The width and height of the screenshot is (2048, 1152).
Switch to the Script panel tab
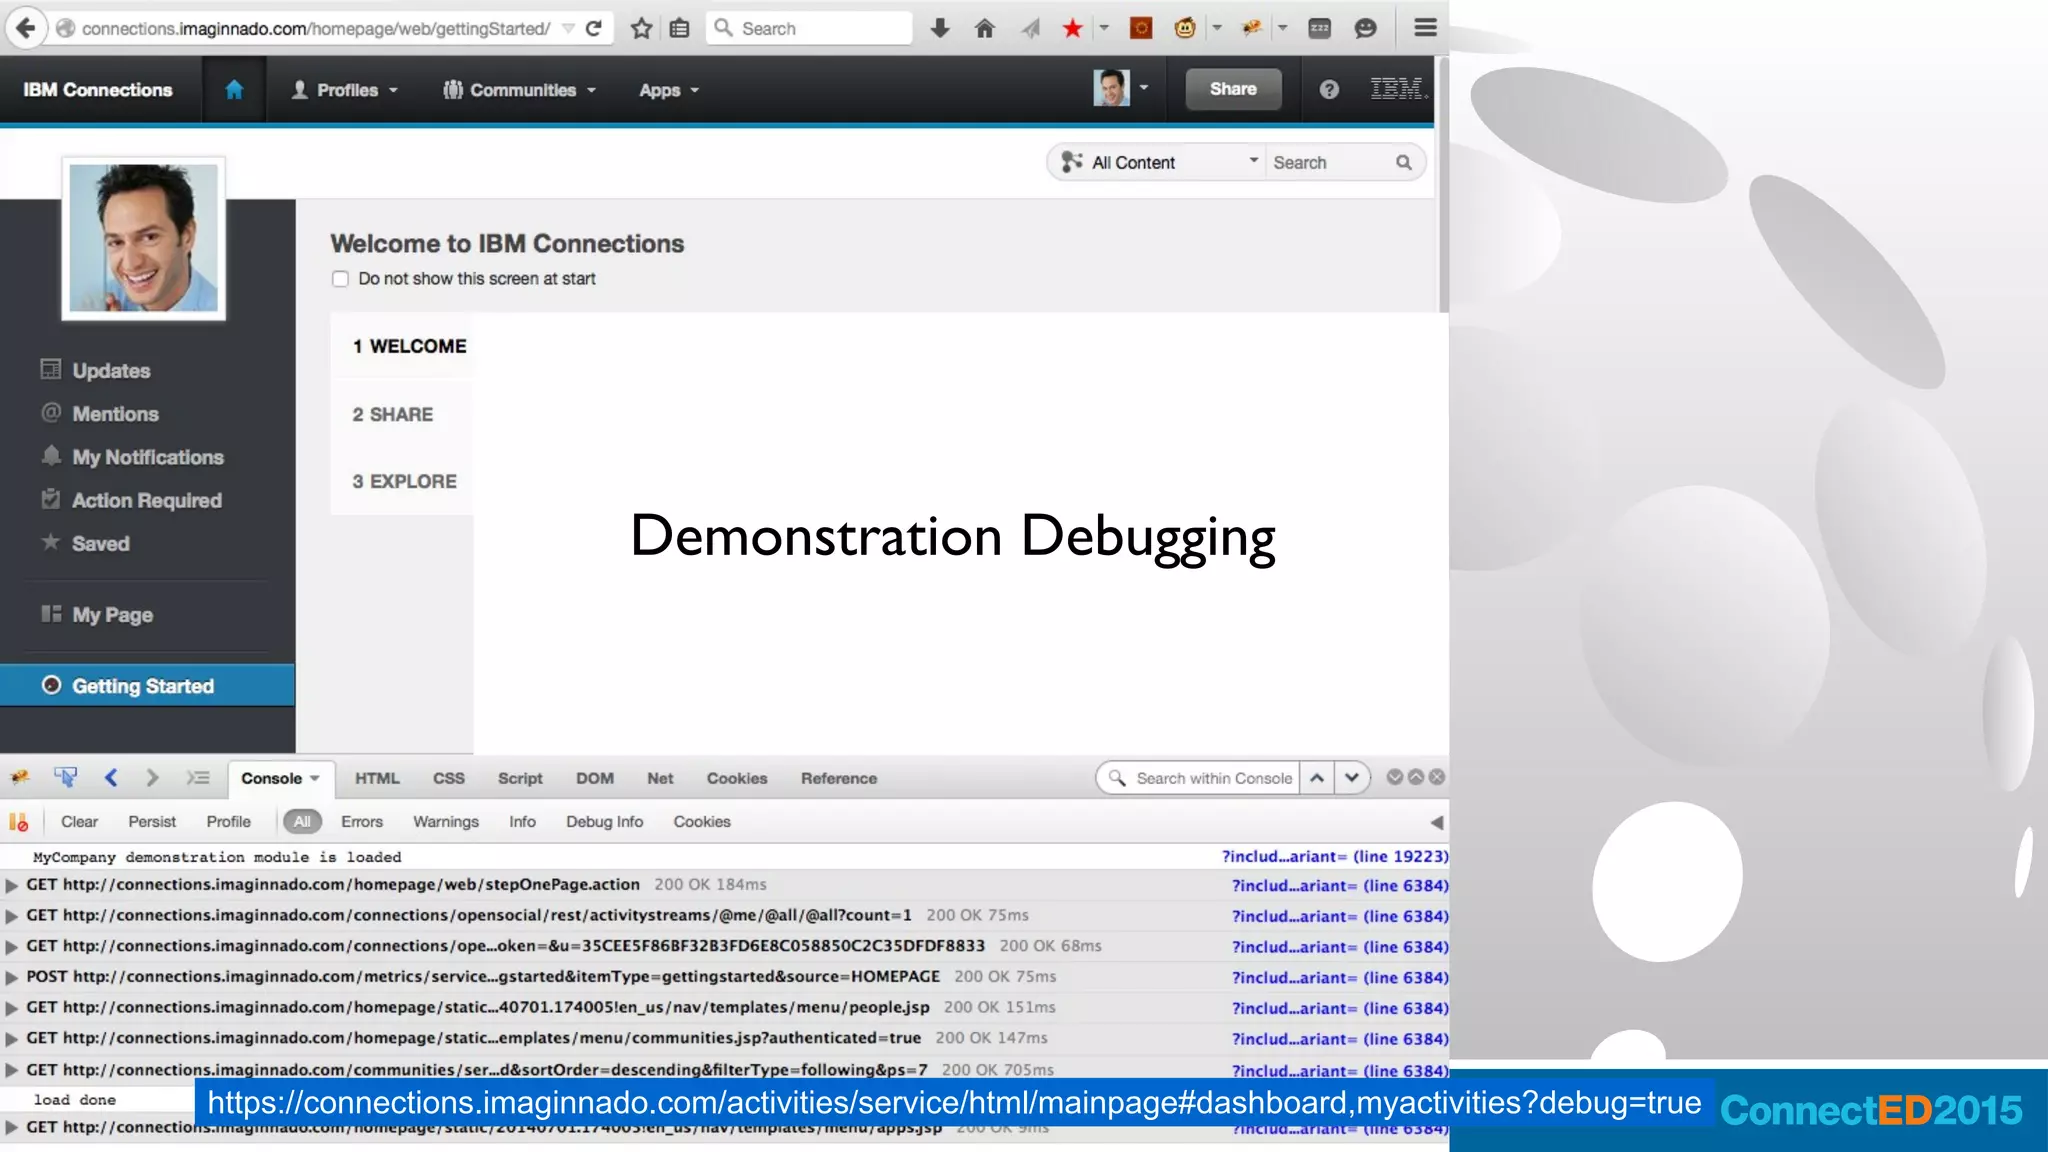point(520,778)
